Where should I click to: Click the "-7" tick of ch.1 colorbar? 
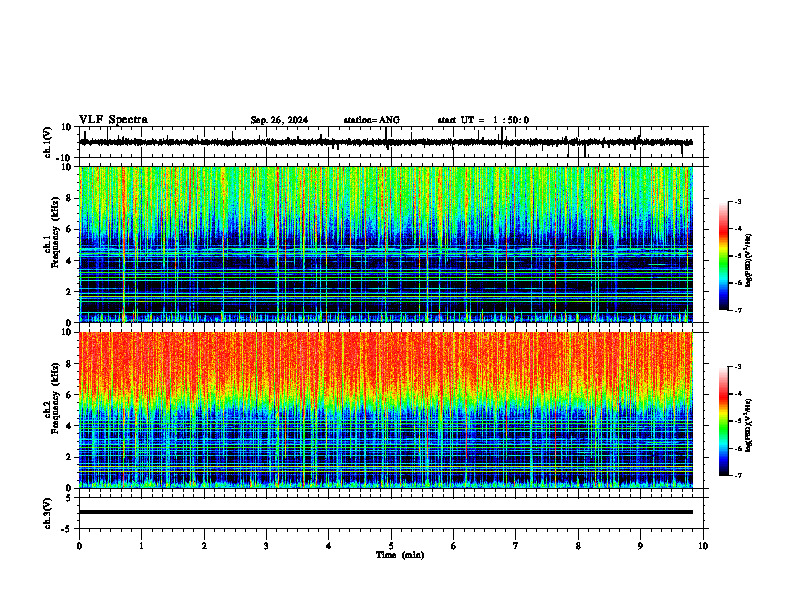click(x=738, y=310)
